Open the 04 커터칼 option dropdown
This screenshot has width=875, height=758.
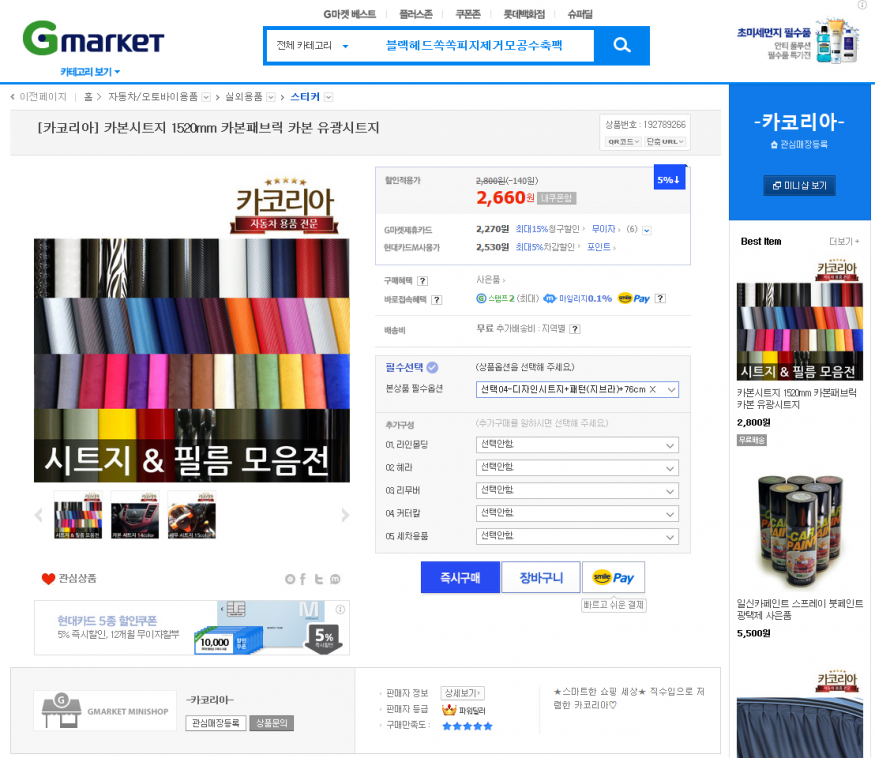577,514
